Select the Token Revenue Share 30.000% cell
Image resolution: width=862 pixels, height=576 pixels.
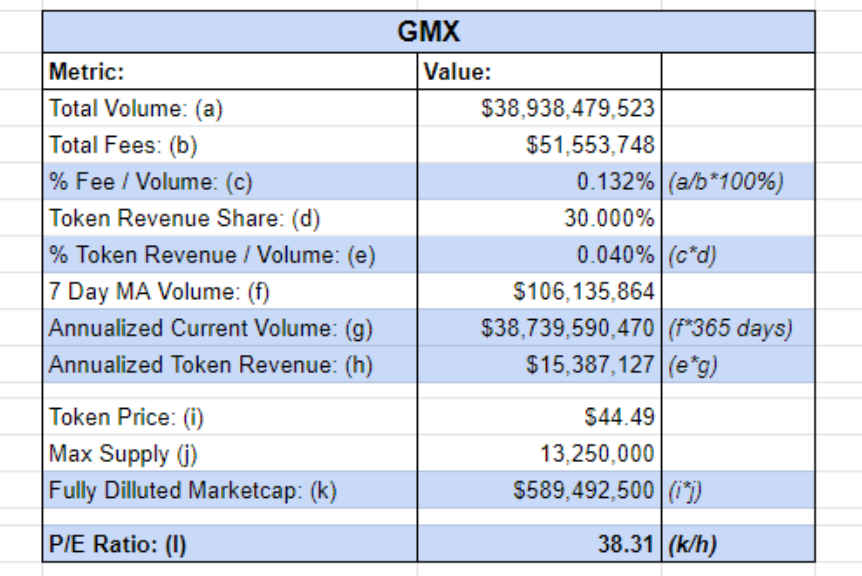[x=608, y=218]
